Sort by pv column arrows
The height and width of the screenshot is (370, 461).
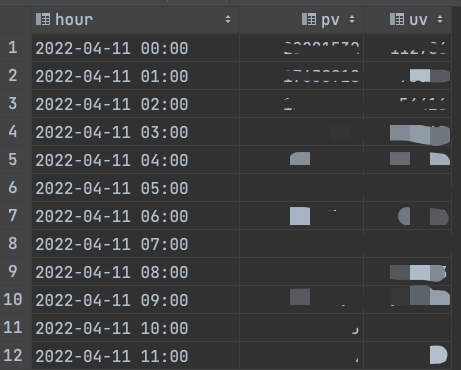(x=352, y=19)
